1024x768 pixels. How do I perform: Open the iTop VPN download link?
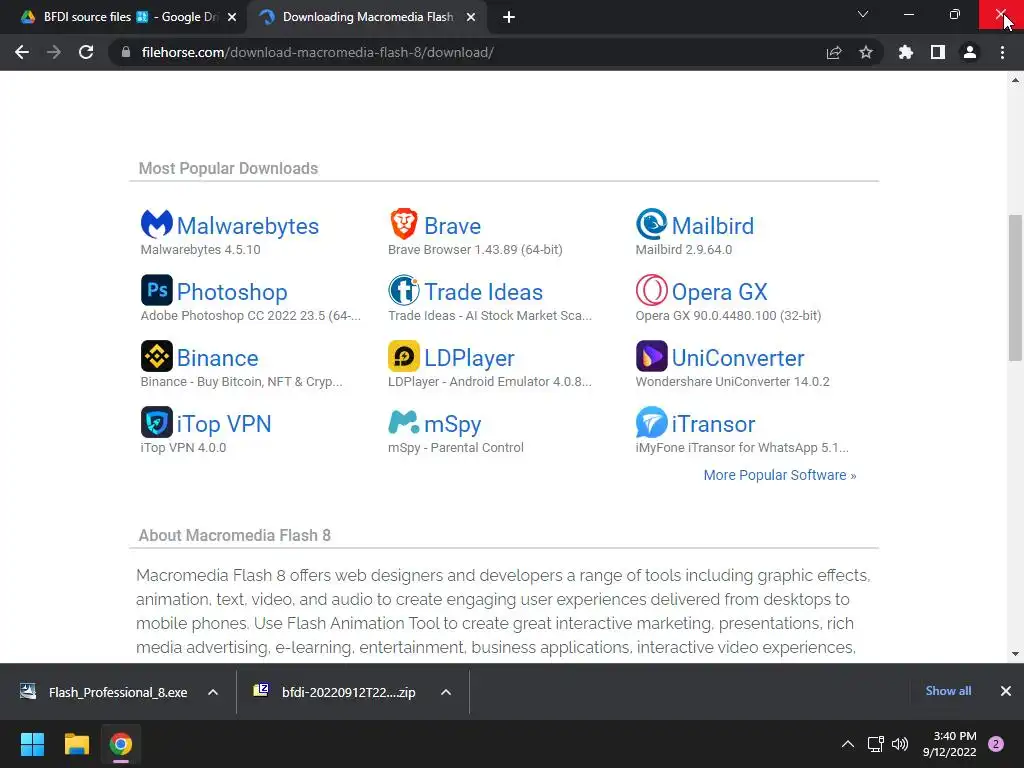coord(224,424)
